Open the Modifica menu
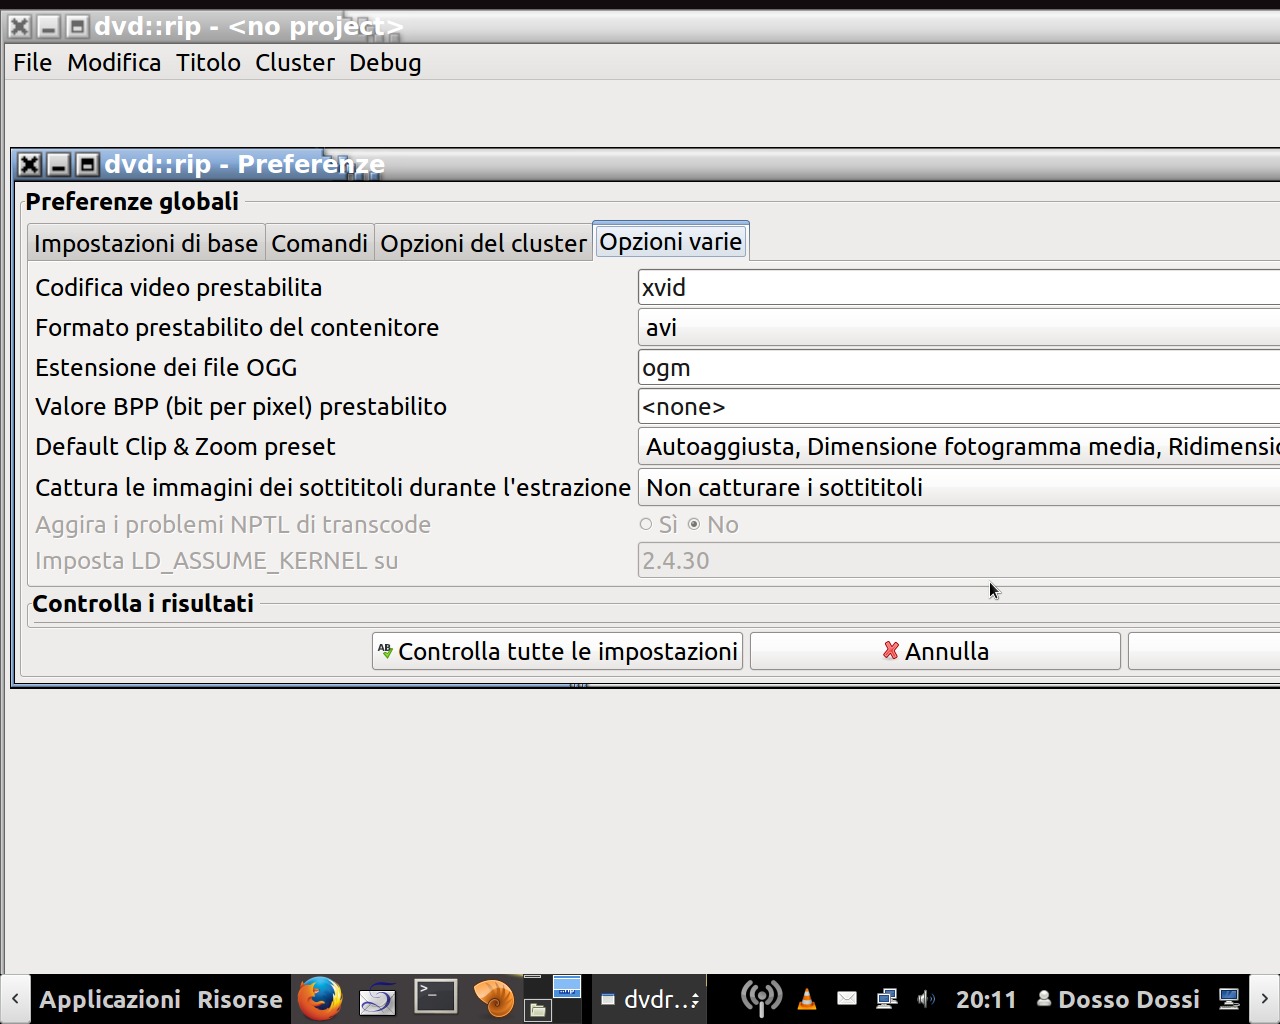The height and width of the screenshot is (1024, 1280). pyautogui.click(x=114, y=62)
